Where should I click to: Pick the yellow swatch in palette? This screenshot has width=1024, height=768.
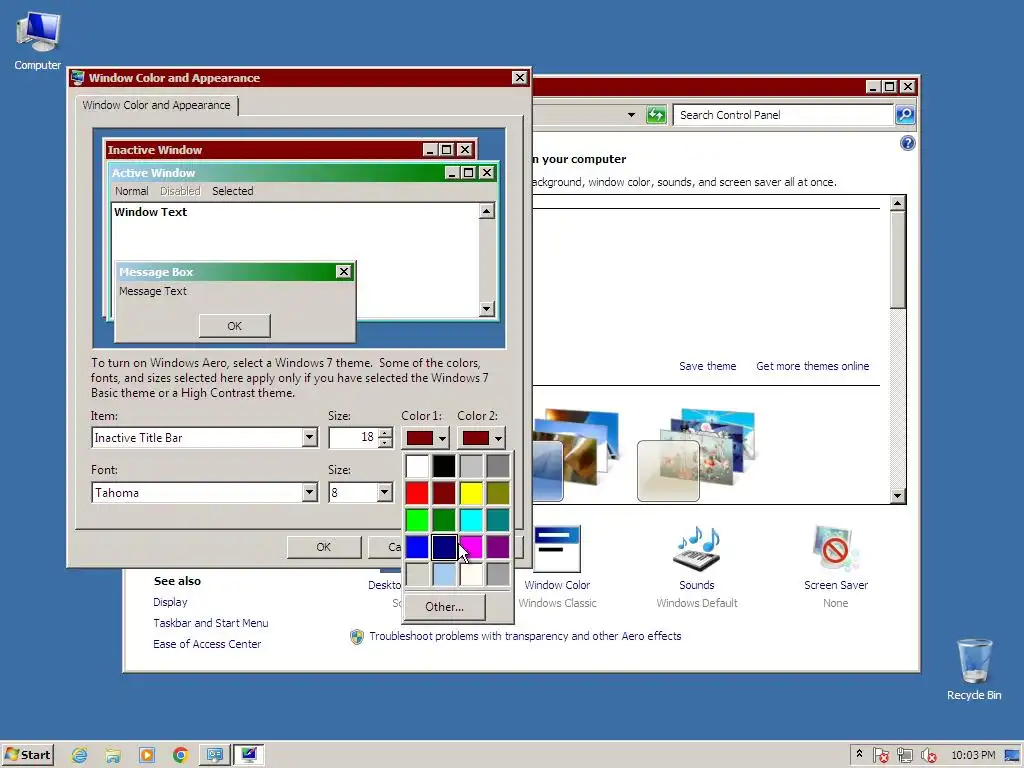[x=471, y=494]
